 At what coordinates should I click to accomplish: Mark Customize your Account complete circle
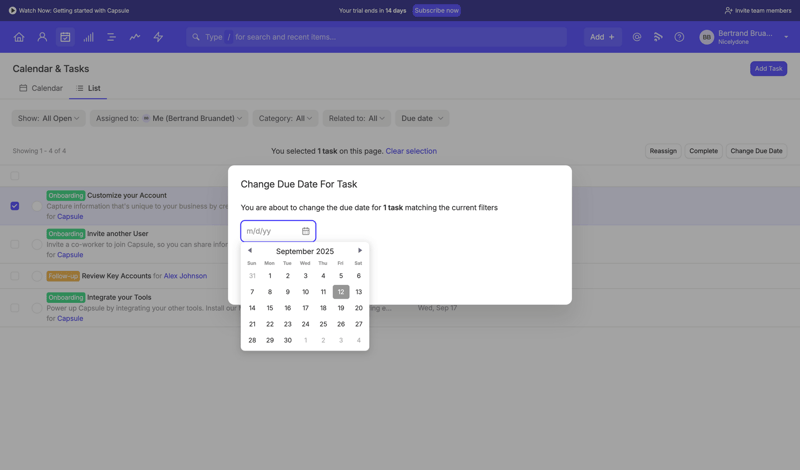[37, 206]
